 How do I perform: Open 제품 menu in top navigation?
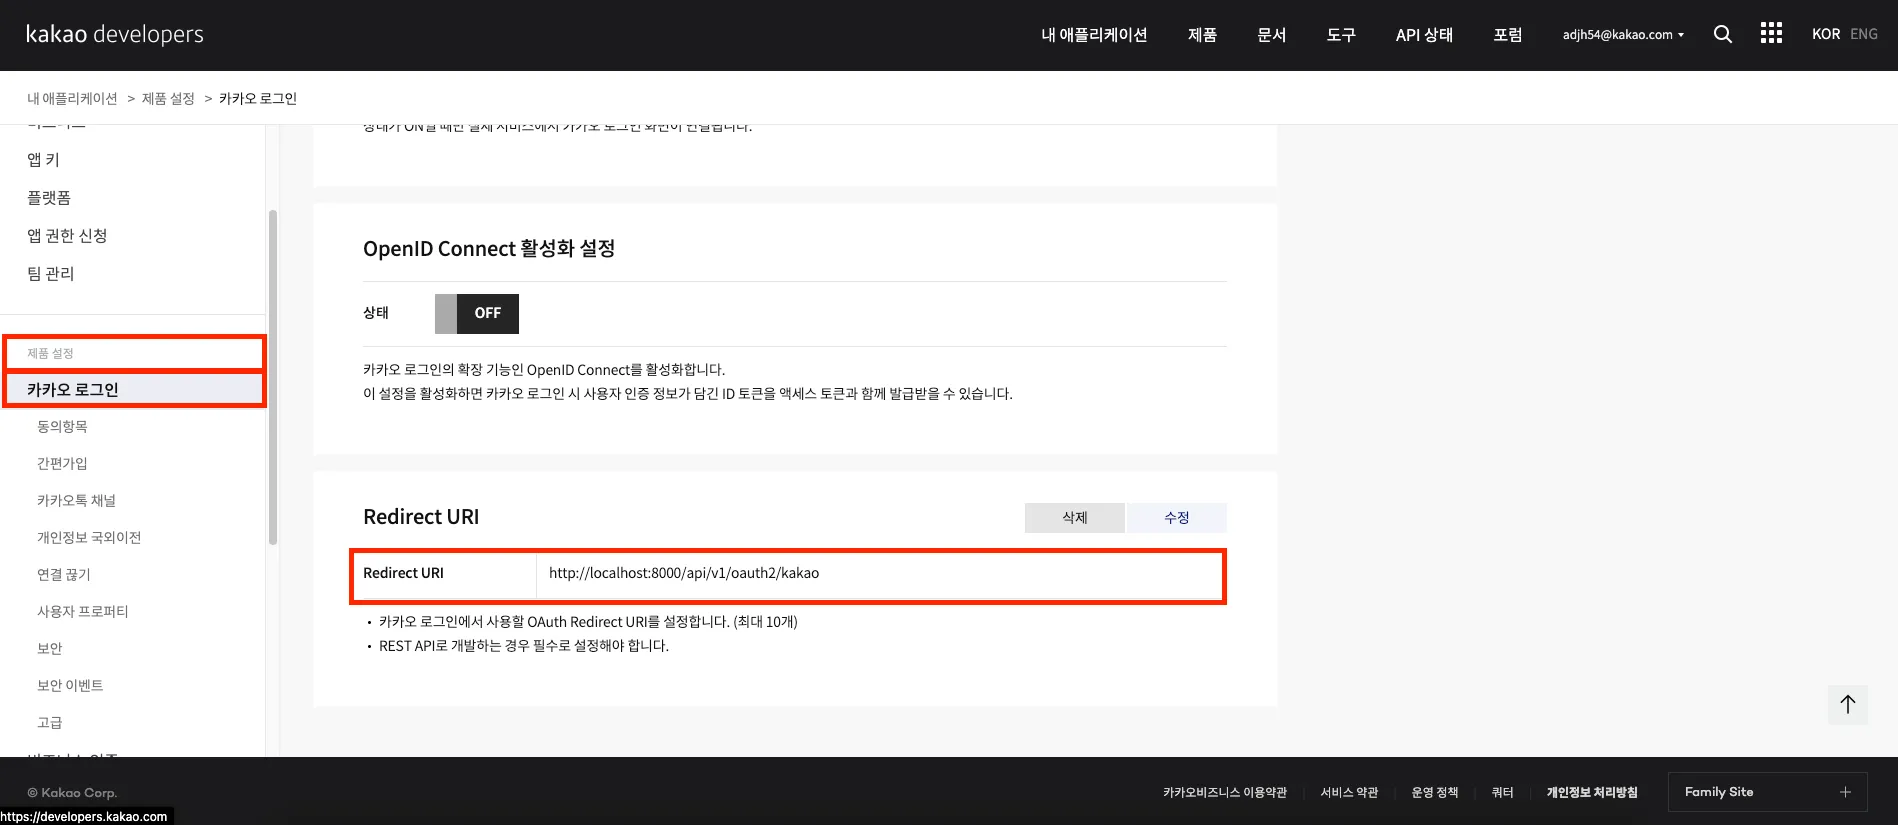tap(1202, 35)
